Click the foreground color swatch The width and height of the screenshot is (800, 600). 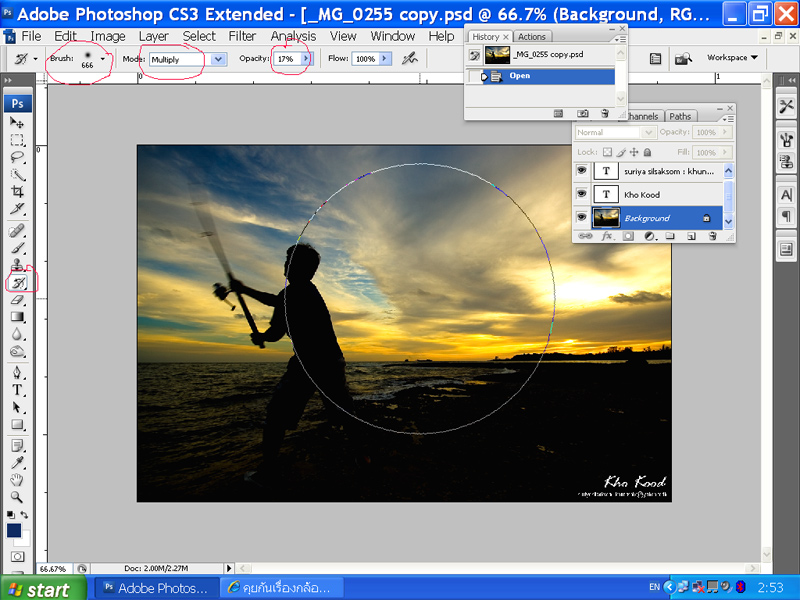click(14, 531)
